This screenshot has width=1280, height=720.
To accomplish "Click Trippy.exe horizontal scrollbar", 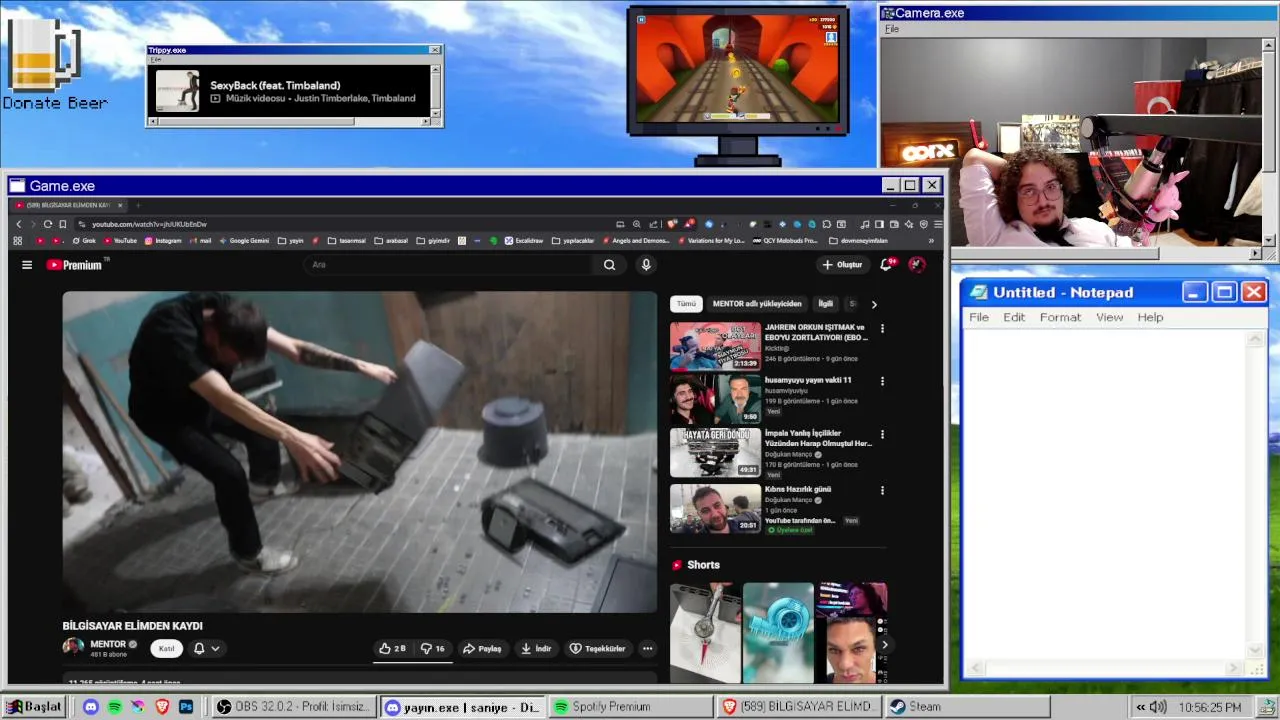I will (x=290, y=122).
